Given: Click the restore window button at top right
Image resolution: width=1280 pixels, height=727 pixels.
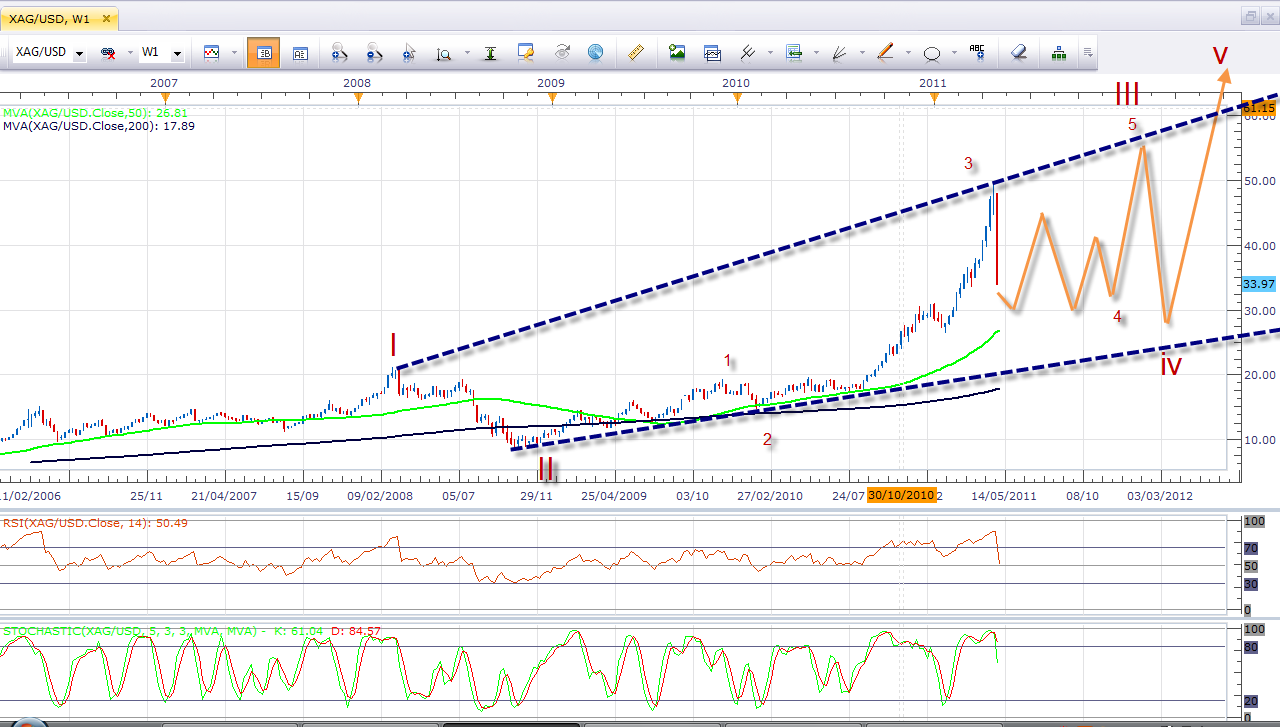Looking at the screenshot, I should pos(1250,16).
